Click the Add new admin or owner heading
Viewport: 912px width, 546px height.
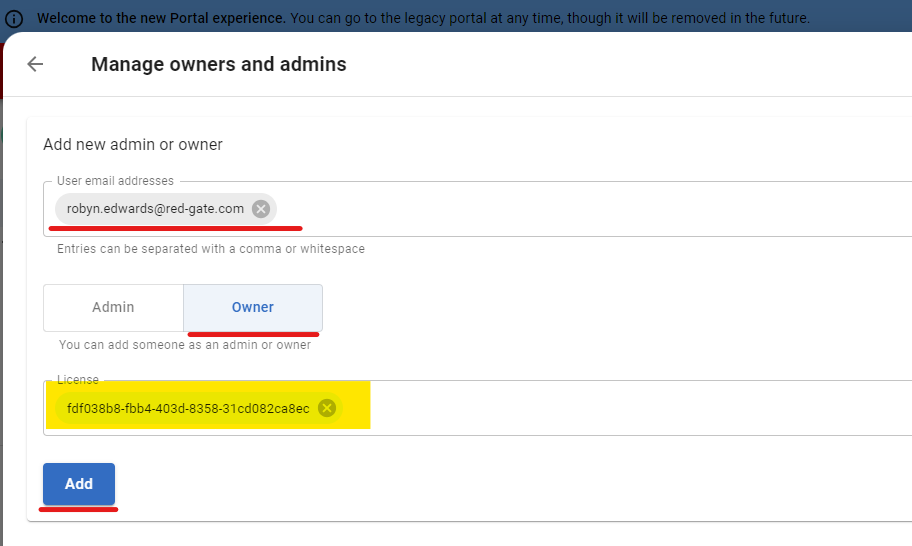(x=133, y=144)
